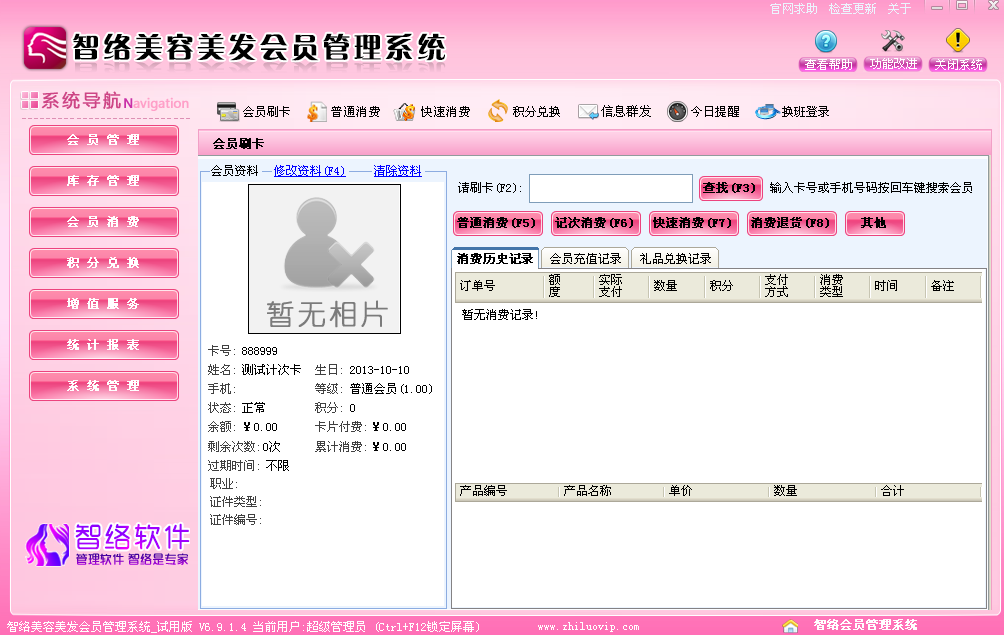Viewport: 1004px width, 635px height.
Task: Switch to 会员充值记录 tab
Action: pos(586,259)
